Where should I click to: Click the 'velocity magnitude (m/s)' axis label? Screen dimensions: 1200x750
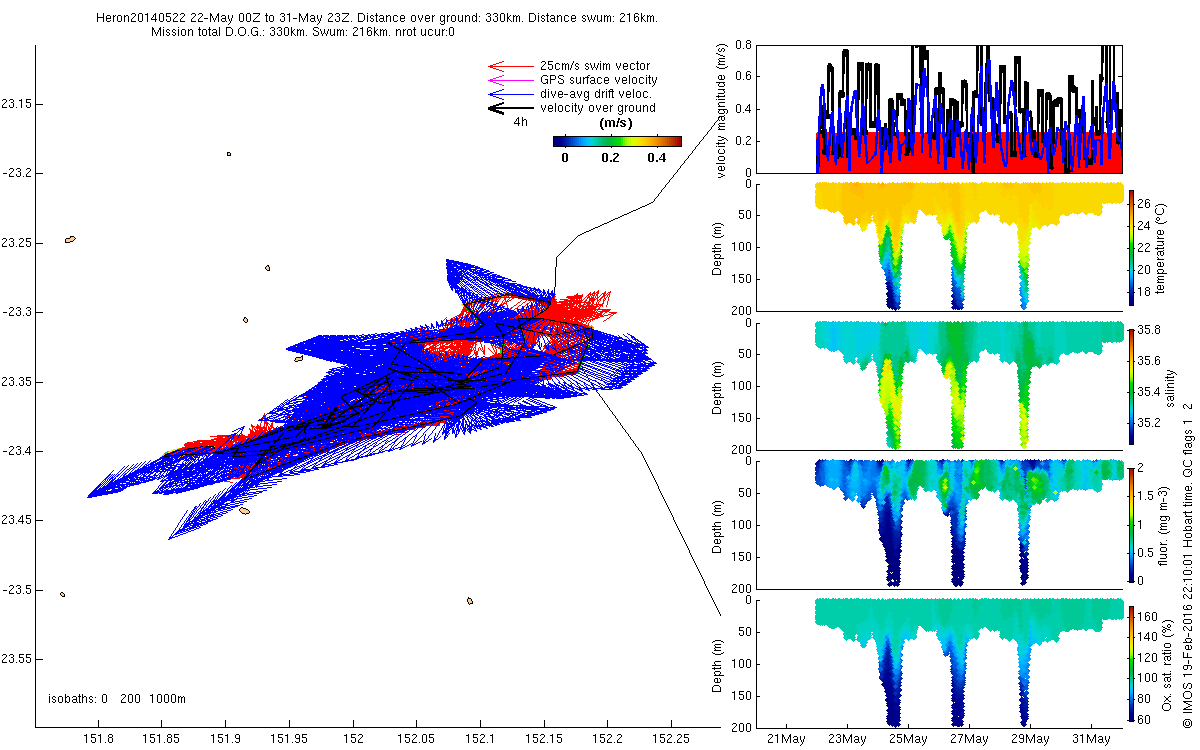[722, 110]
